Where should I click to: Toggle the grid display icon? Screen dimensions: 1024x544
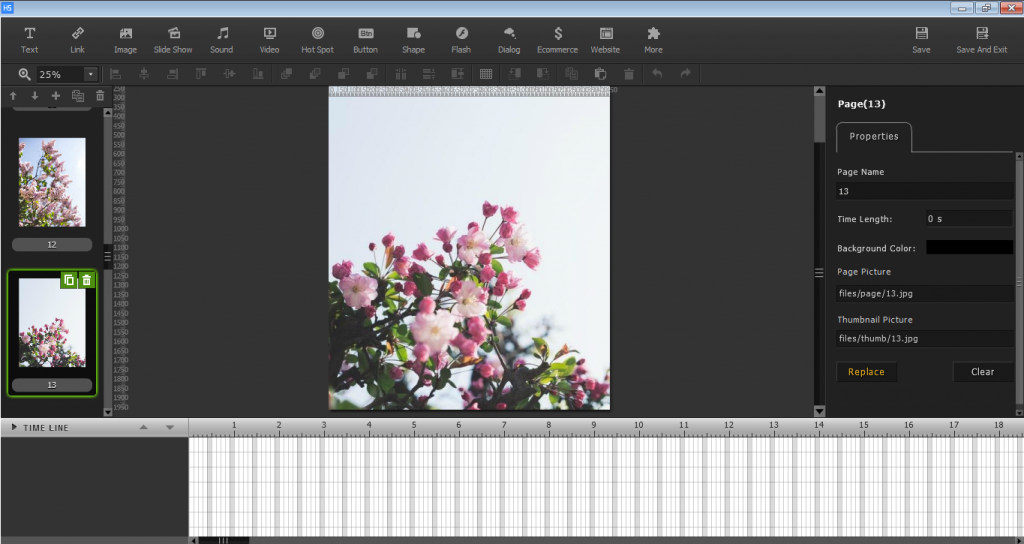coord(486,74)
